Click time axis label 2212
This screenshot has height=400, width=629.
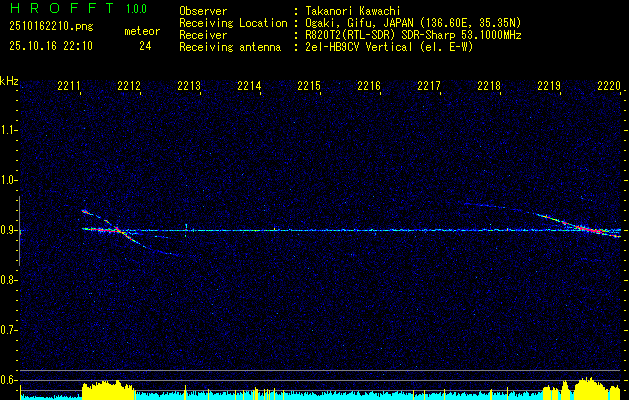tap(129, 86)
